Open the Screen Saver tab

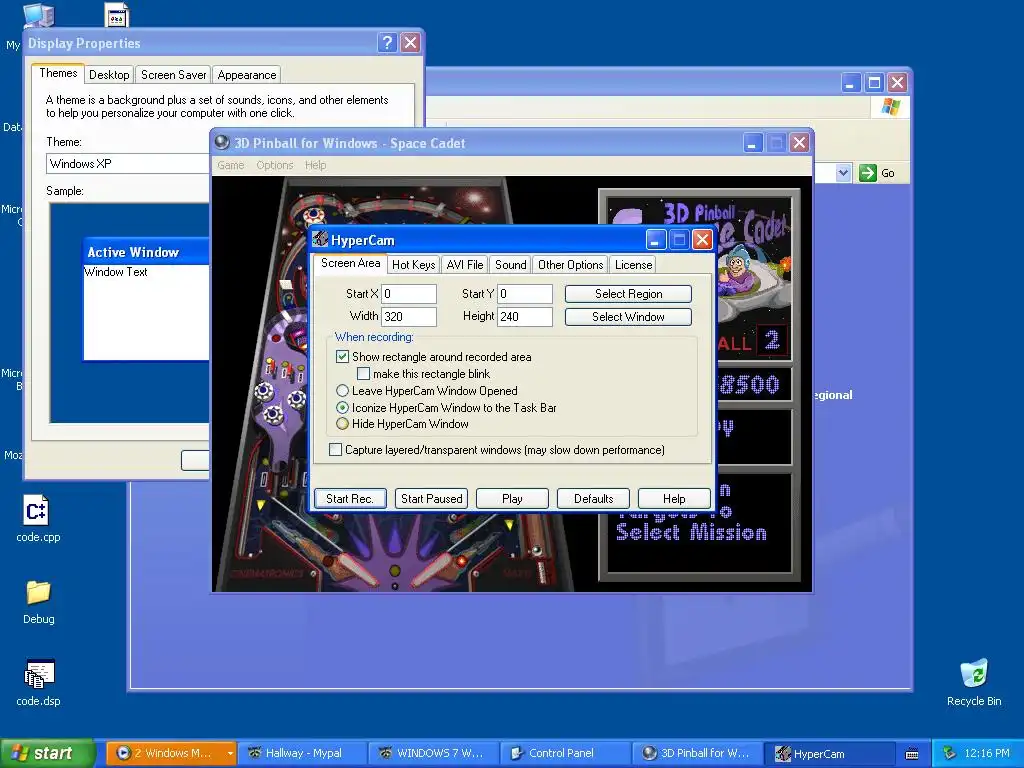click(173, 74)
